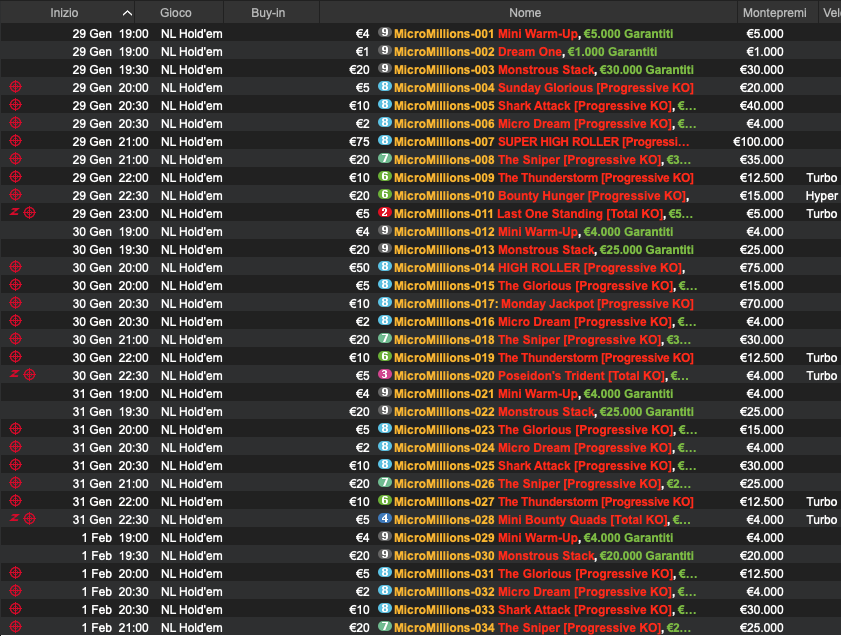Click the 8-seat badge beside MicroMillions-014 HIGH ROLLER
Viewport: 841px width, 636px height.
[x=384, y=267]
